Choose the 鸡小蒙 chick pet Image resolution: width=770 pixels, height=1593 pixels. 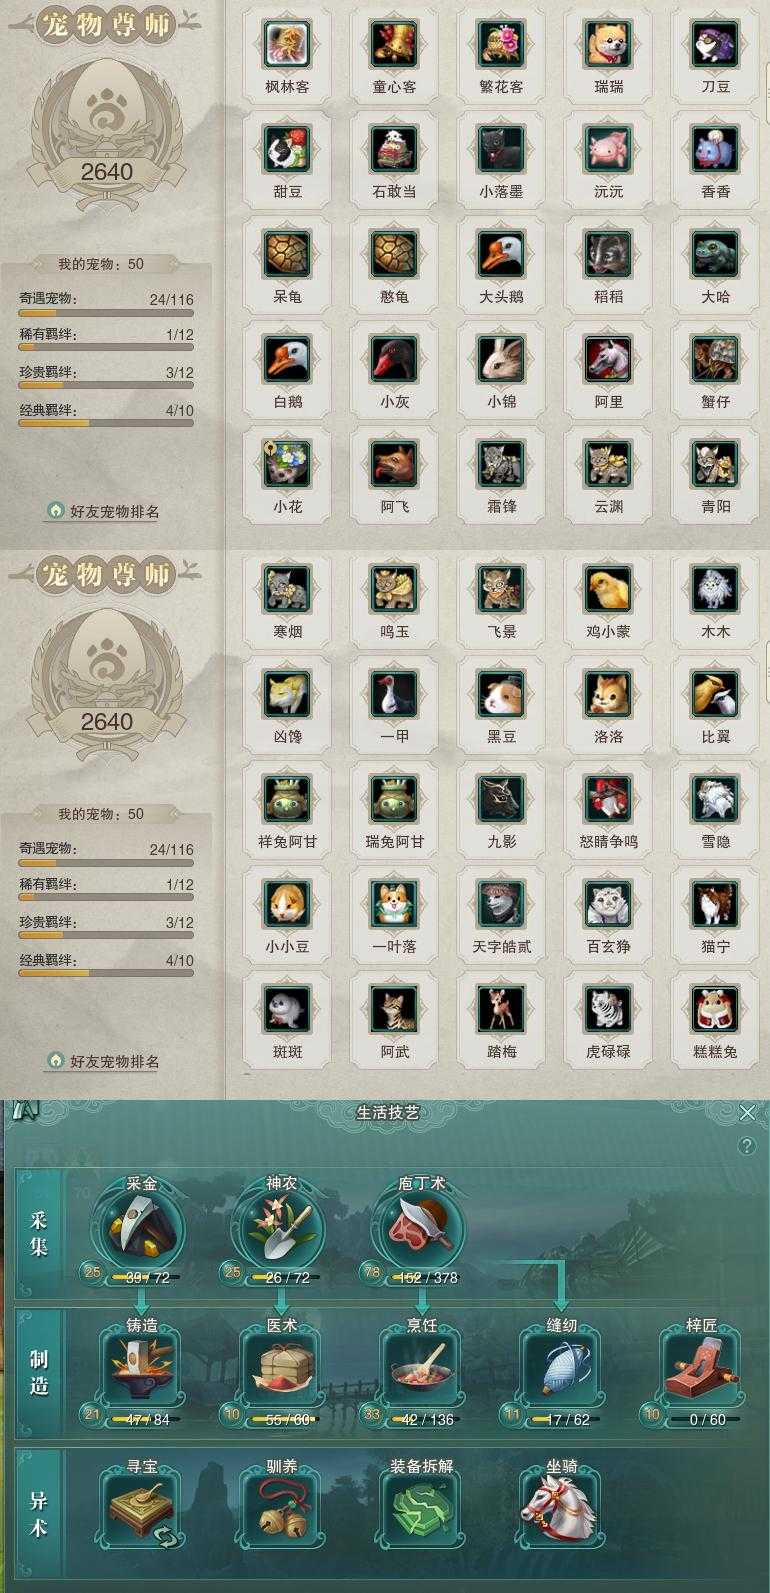(x=608, y=589)
